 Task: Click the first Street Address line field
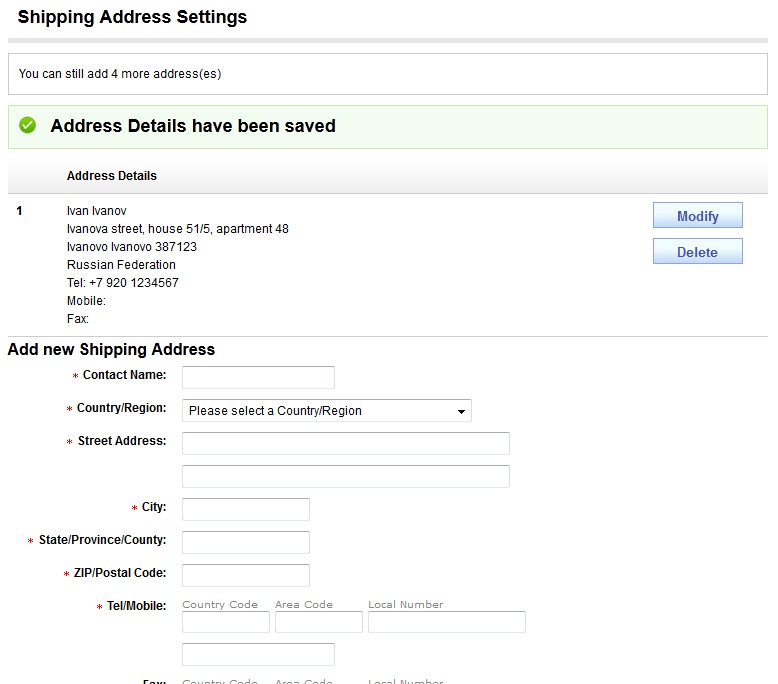345,443
